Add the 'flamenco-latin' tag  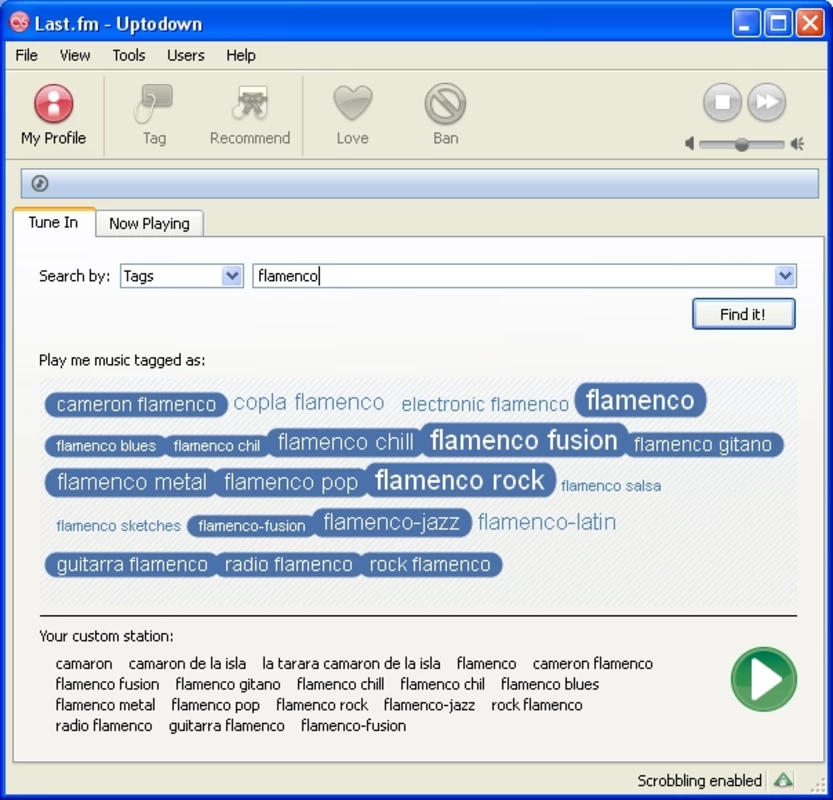click(x=547, y=522)
